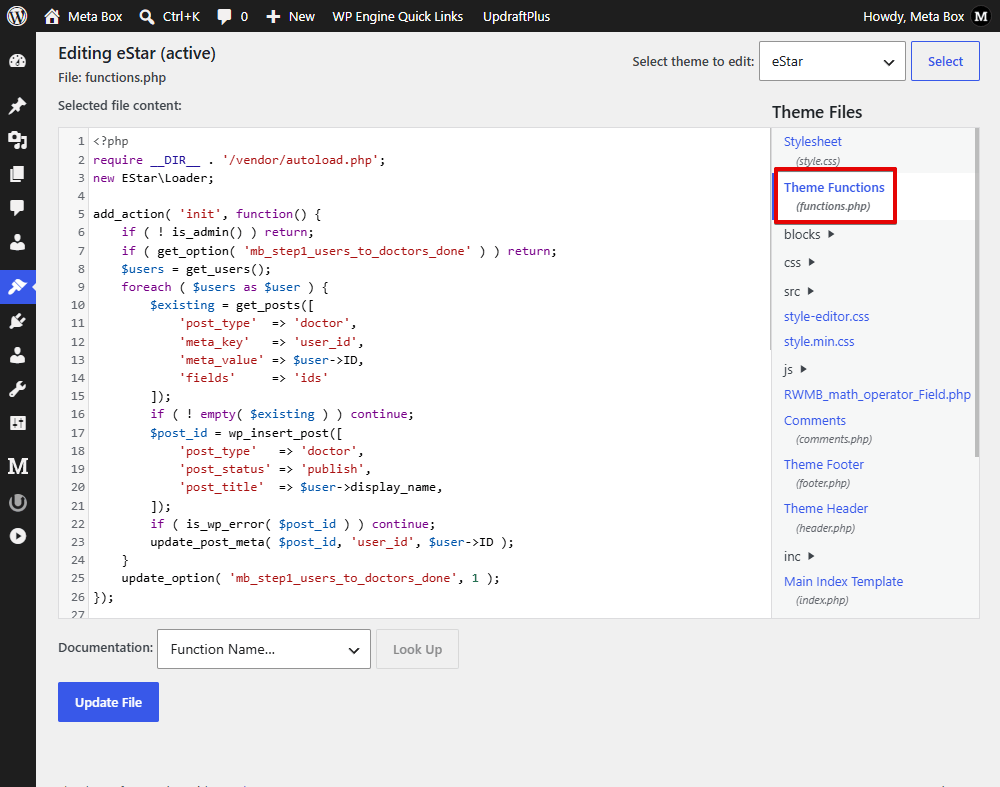Screen dimensions: 1000x787
Task: Open the Meta Box M sidebar icon
Action: (x=17, y=466)
